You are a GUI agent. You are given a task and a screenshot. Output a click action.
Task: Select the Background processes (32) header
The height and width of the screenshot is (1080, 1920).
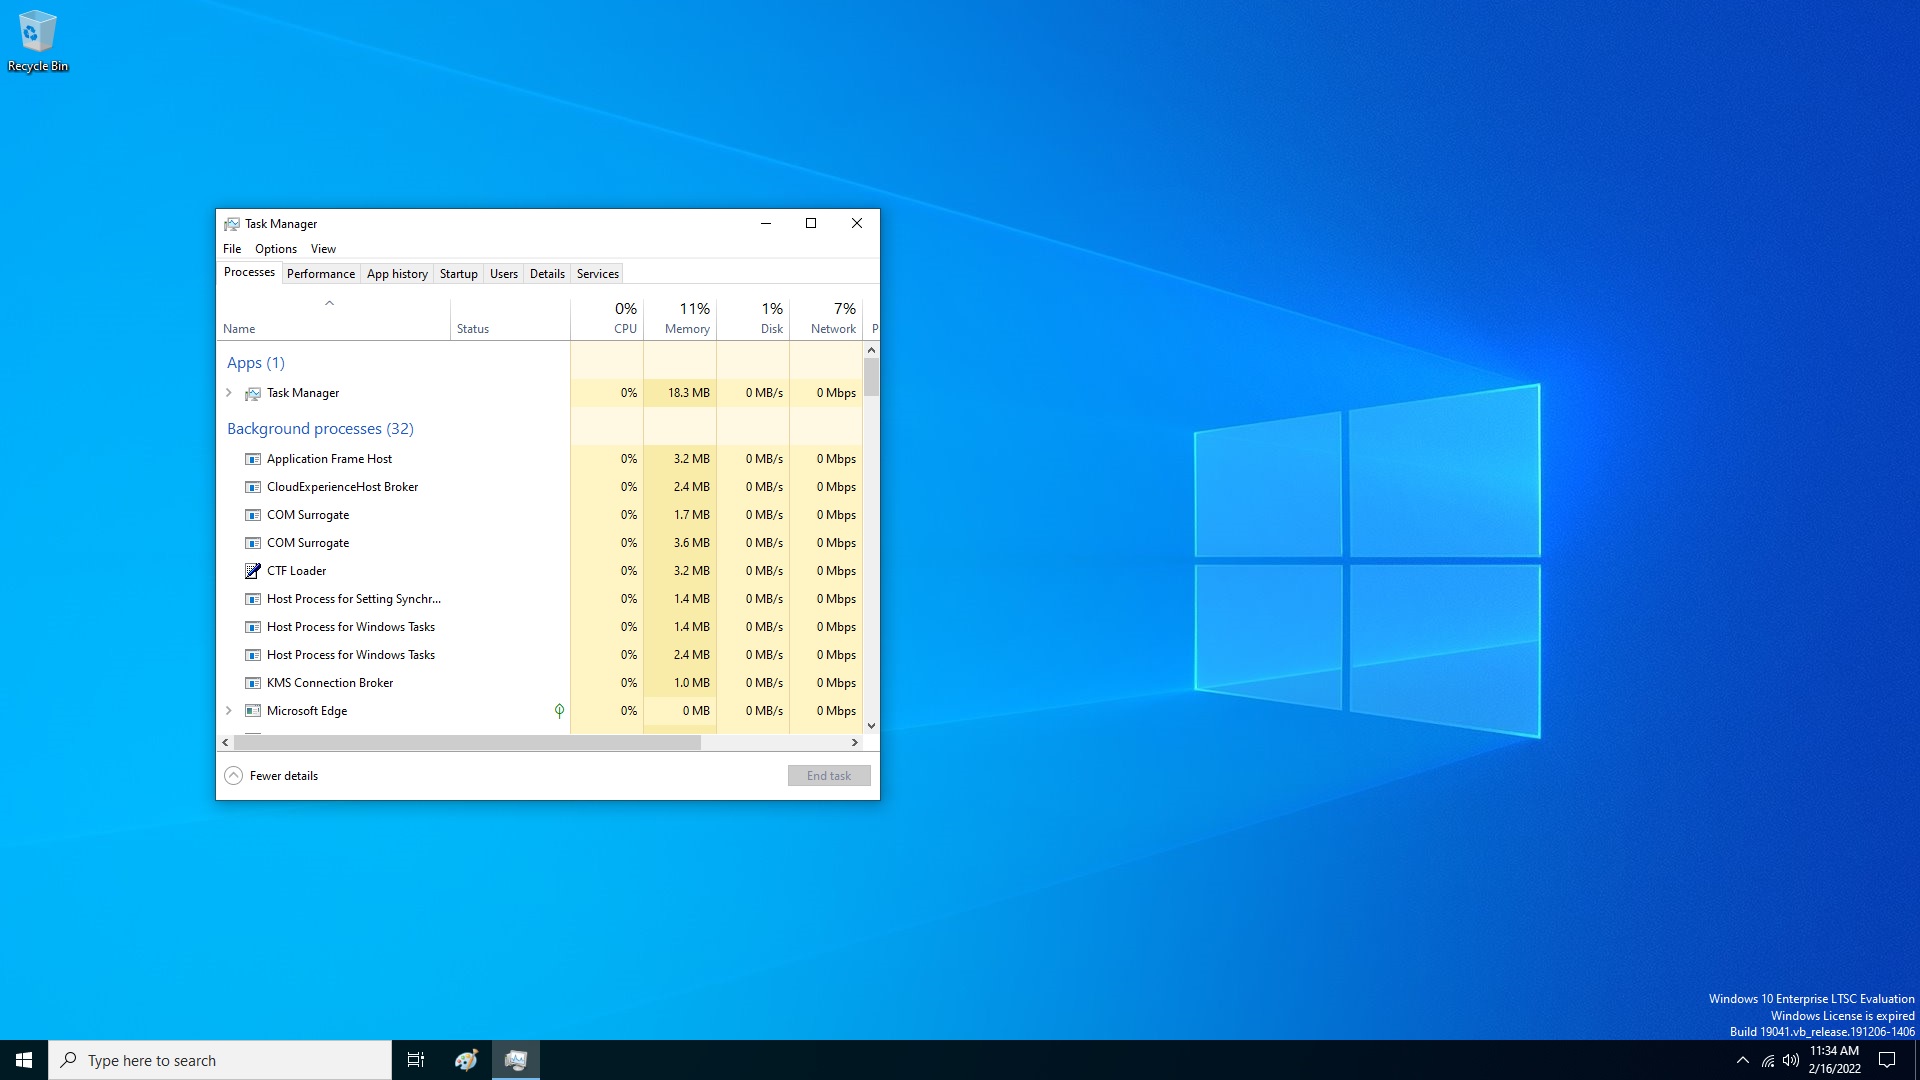pos(320,429)
